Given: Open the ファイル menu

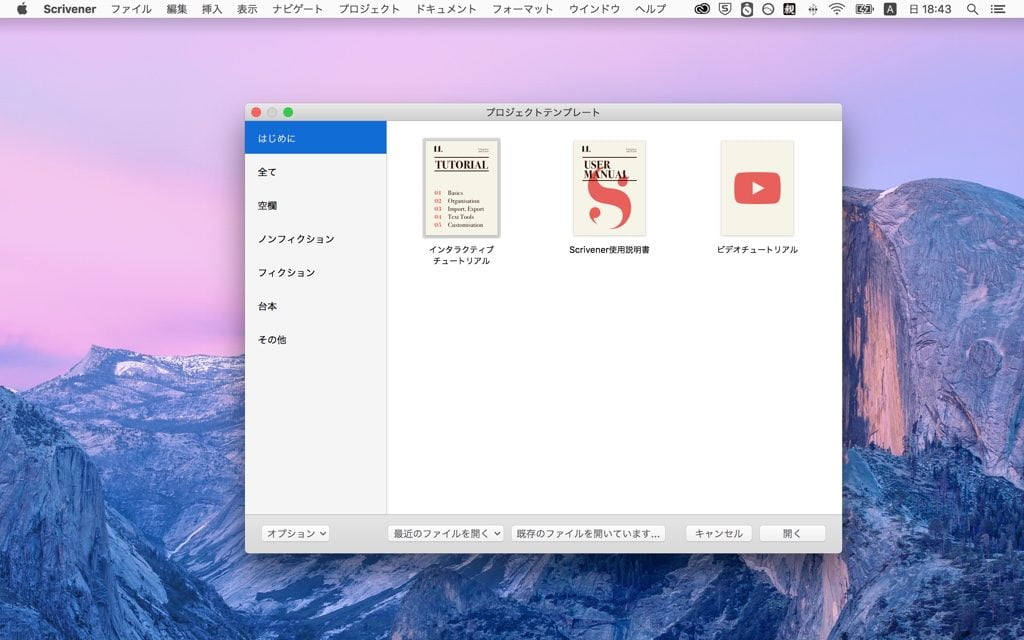Looking at the screenshot, I should point(131,9).
